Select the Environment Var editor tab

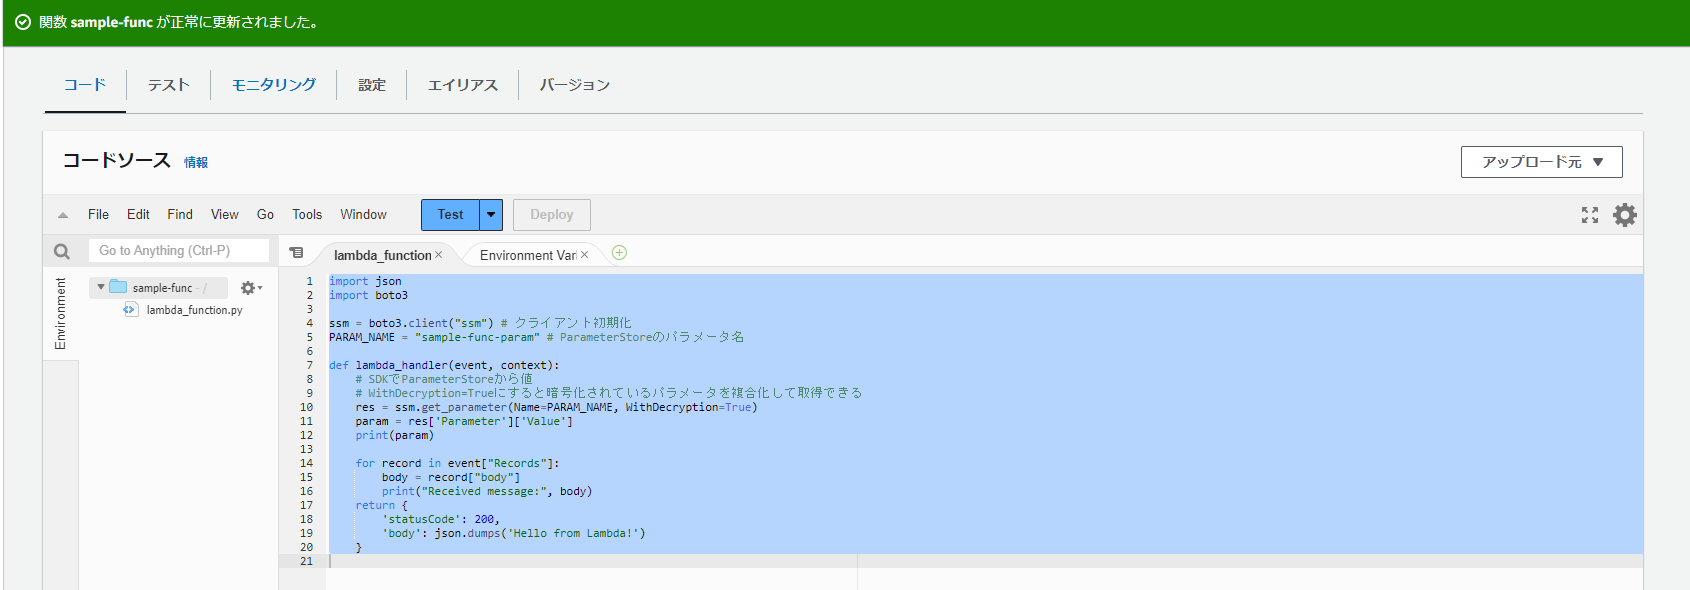(528, 255)
